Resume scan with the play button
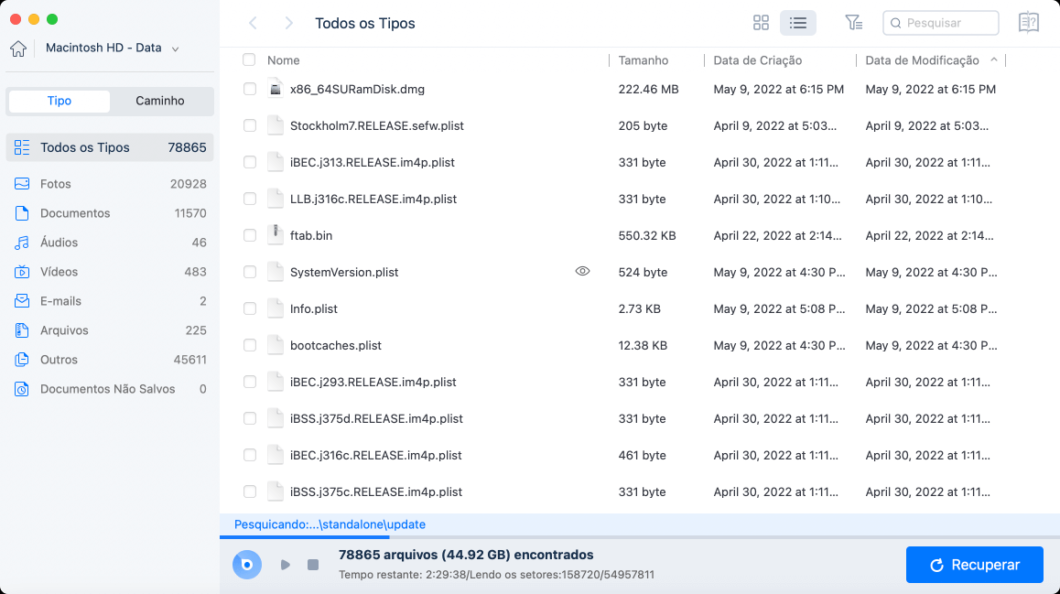 tap(285, 564)
